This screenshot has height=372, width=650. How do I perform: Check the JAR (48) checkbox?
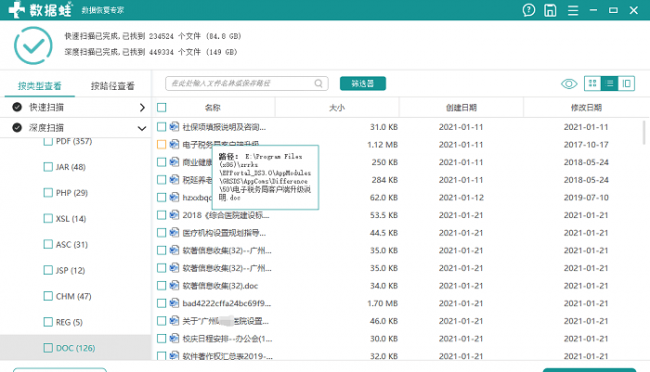click(x=48, y=167)
